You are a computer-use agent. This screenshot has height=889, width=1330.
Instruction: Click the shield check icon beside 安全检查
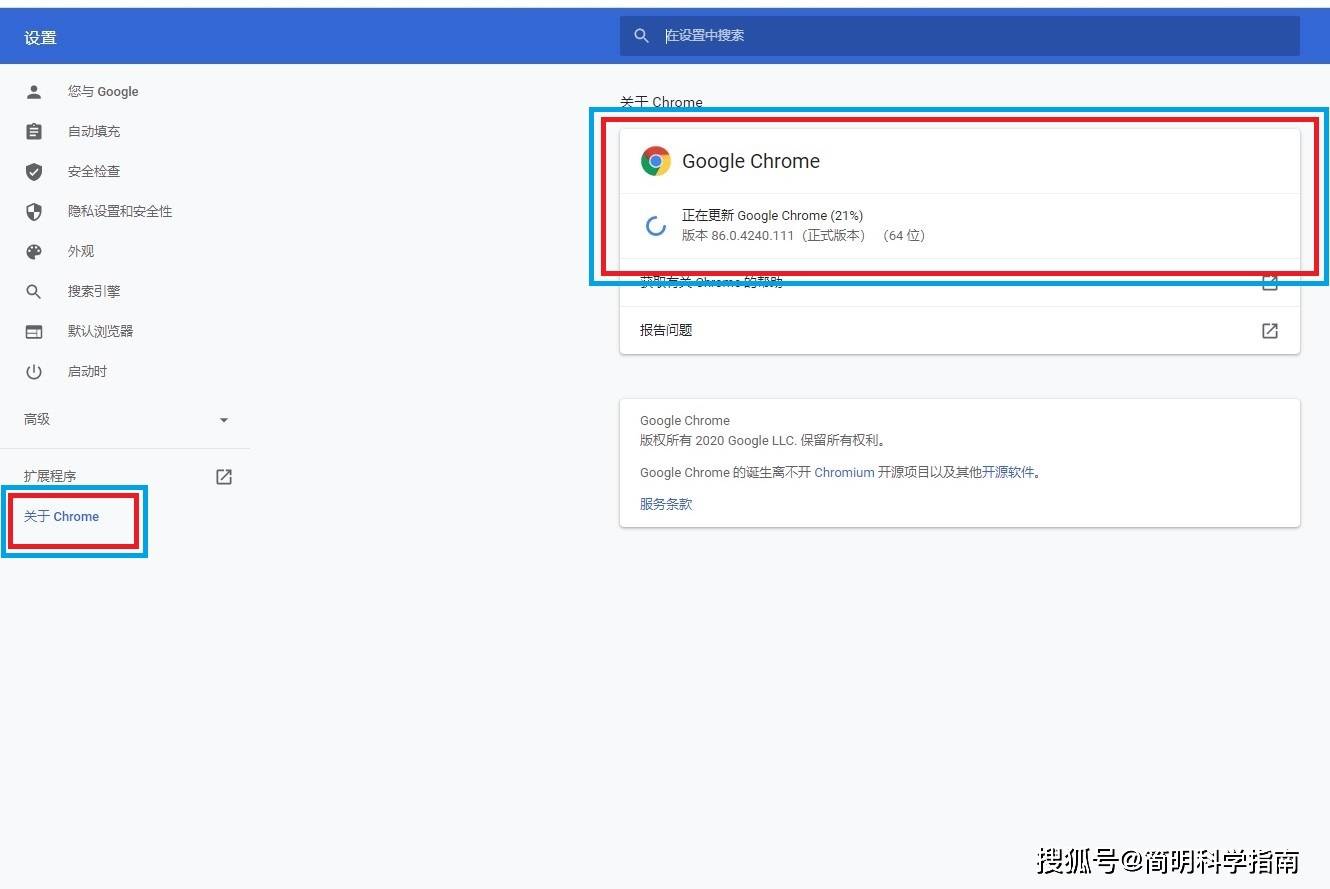34,172
